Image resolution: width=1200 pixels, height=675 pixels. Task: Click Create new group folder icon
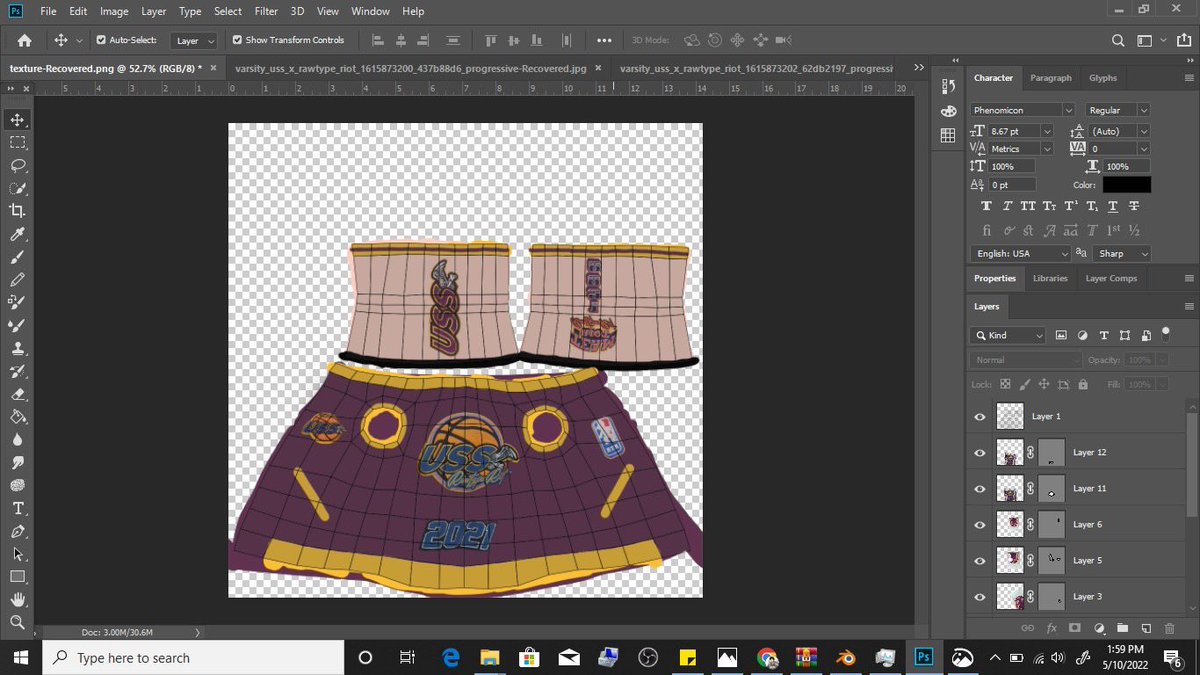(1122, 628)
